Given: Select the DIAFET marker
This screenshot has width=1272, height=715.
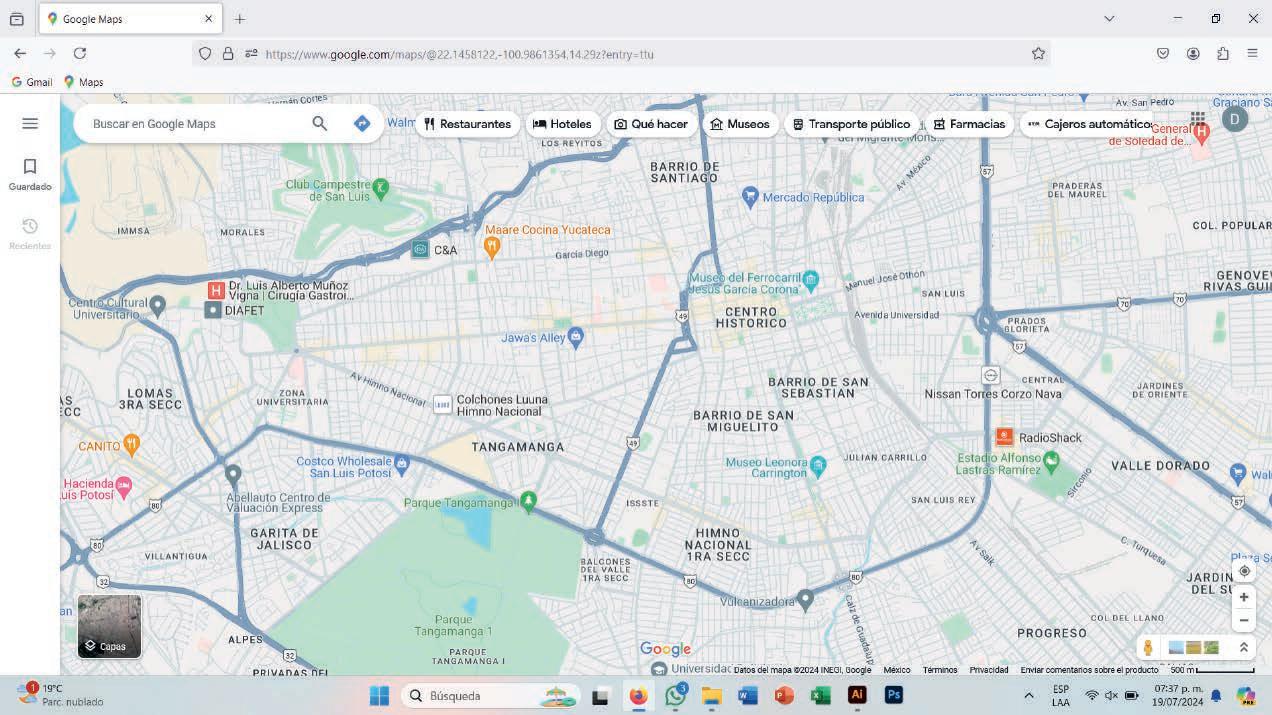Looking at the screenshot, I should click(212, 310).
